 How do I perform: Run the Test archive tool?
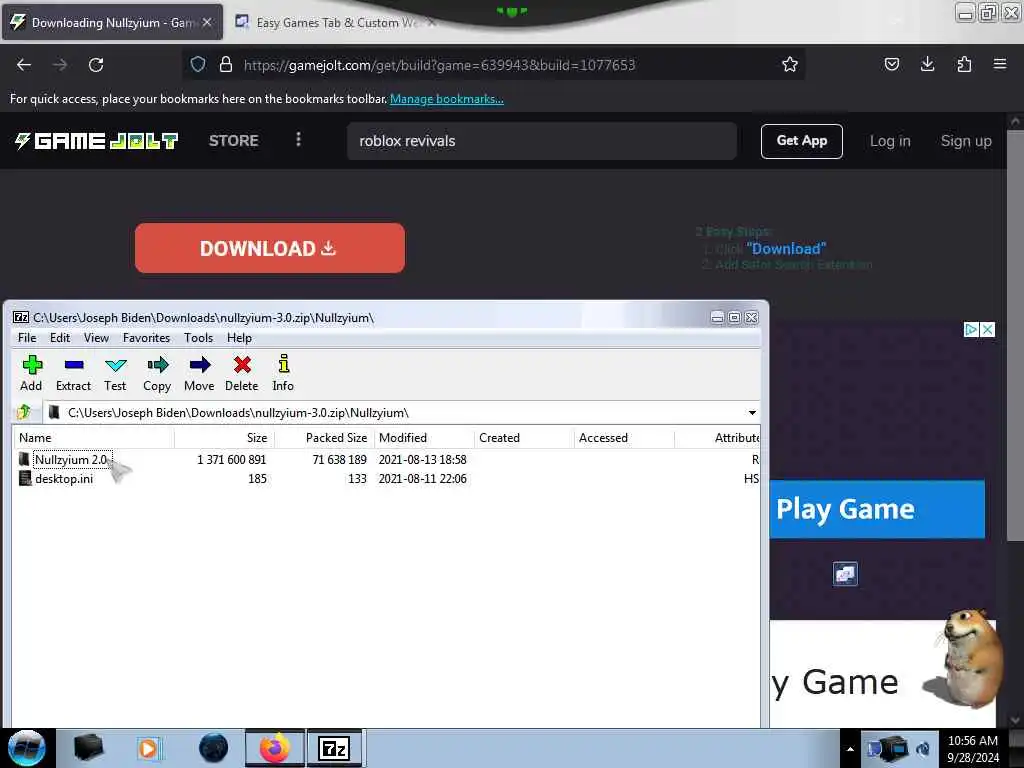[115, 373]
